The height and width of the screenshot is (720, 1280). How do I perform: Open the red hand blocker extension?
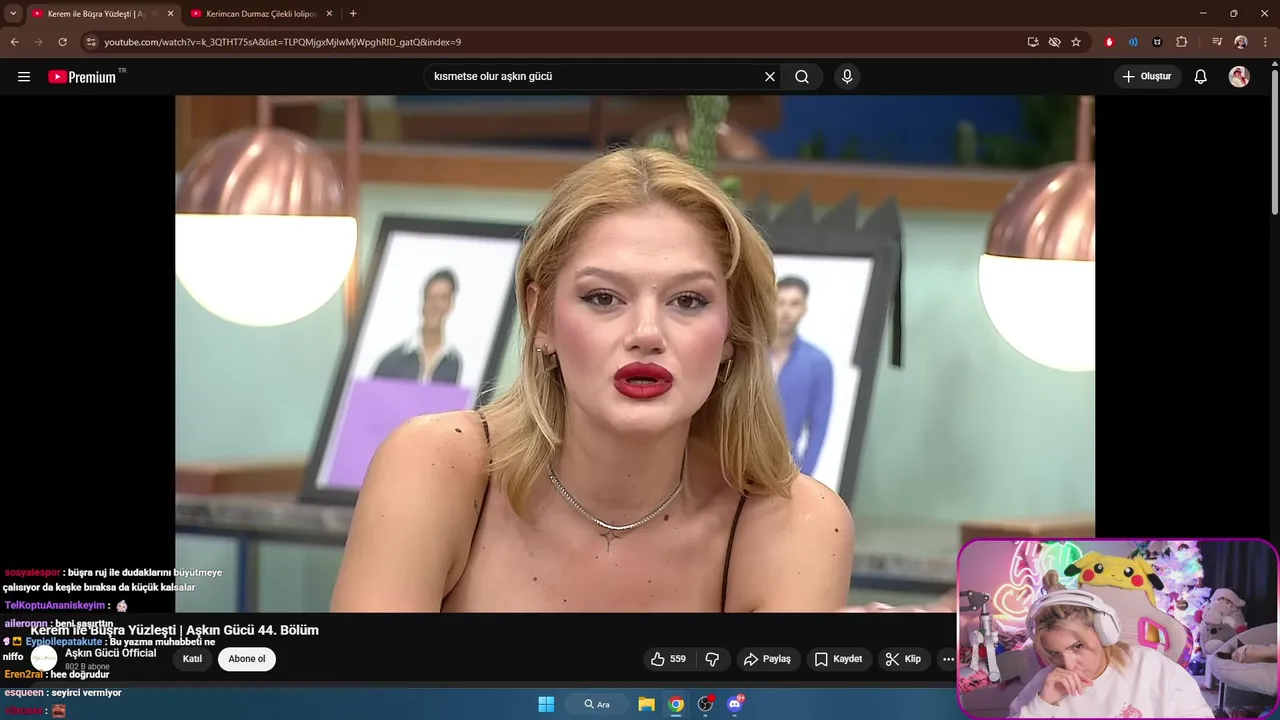1109,42
